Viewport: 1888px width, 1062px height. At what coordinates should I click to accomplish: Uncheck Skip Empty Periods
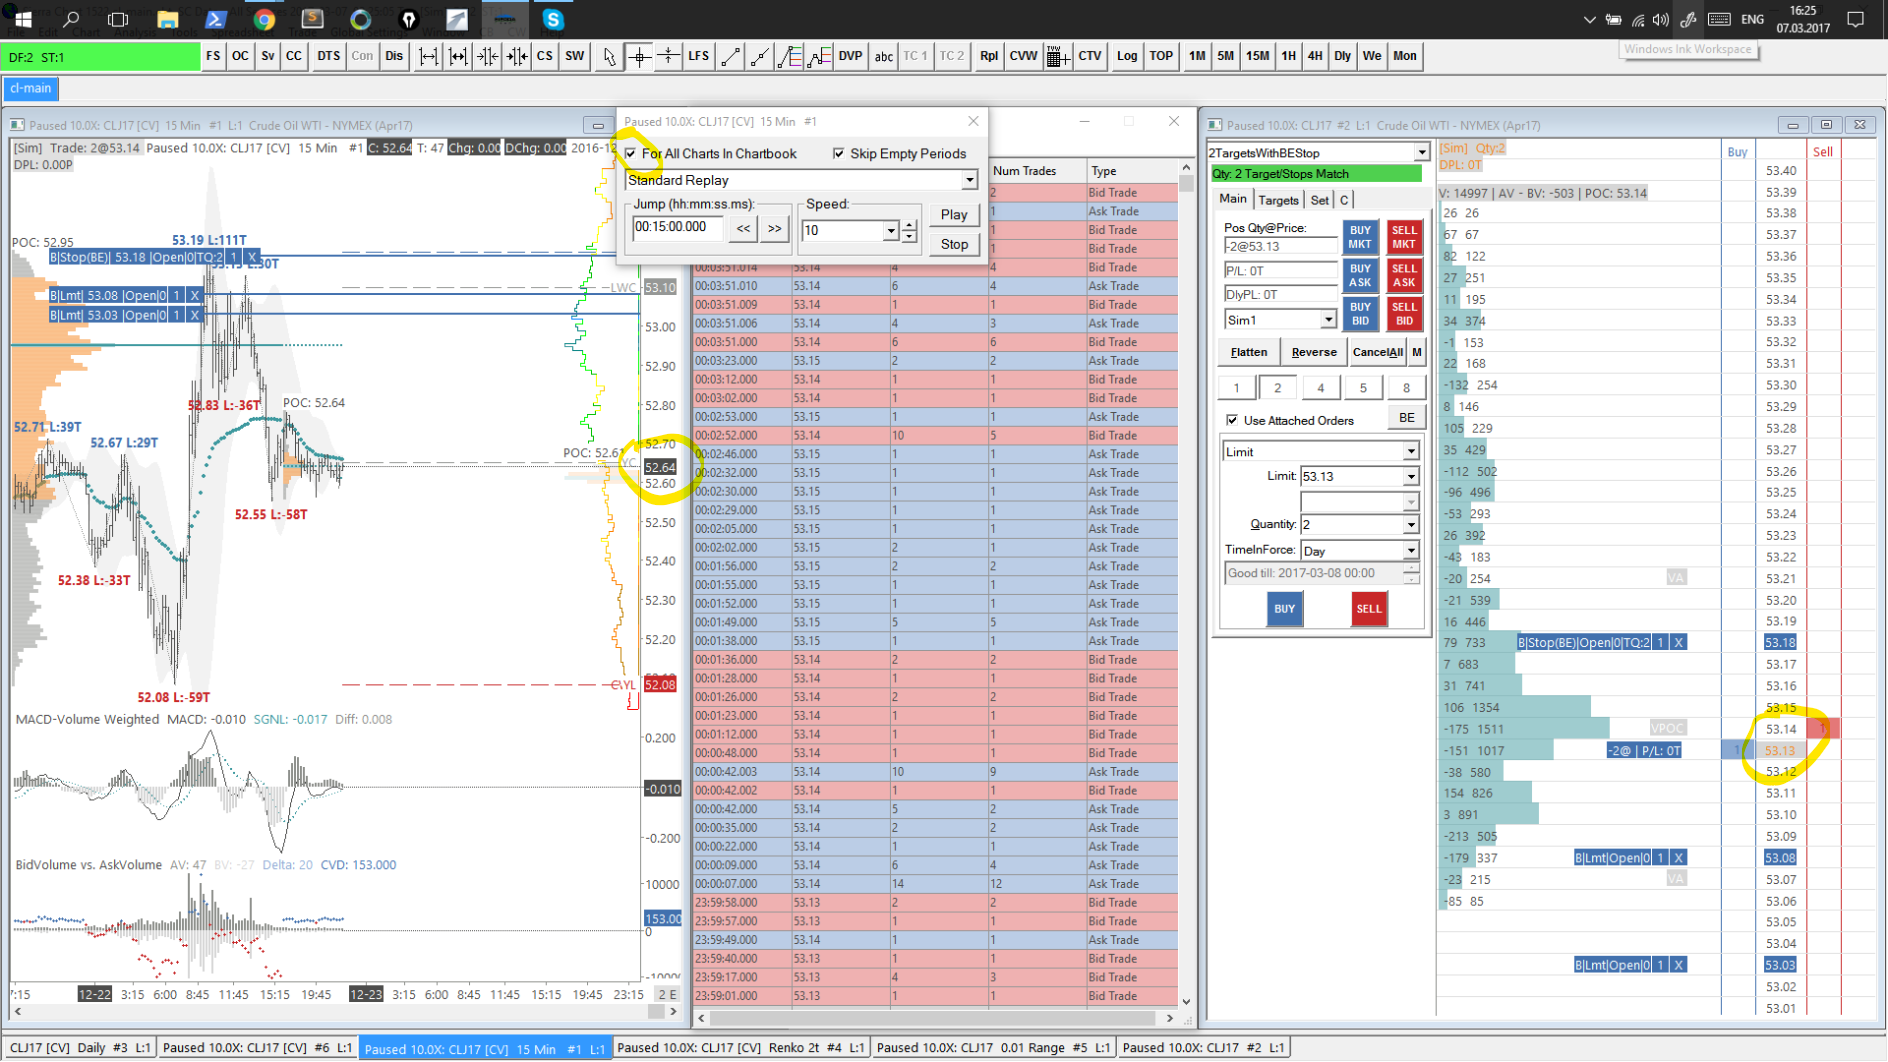point(839,154)
